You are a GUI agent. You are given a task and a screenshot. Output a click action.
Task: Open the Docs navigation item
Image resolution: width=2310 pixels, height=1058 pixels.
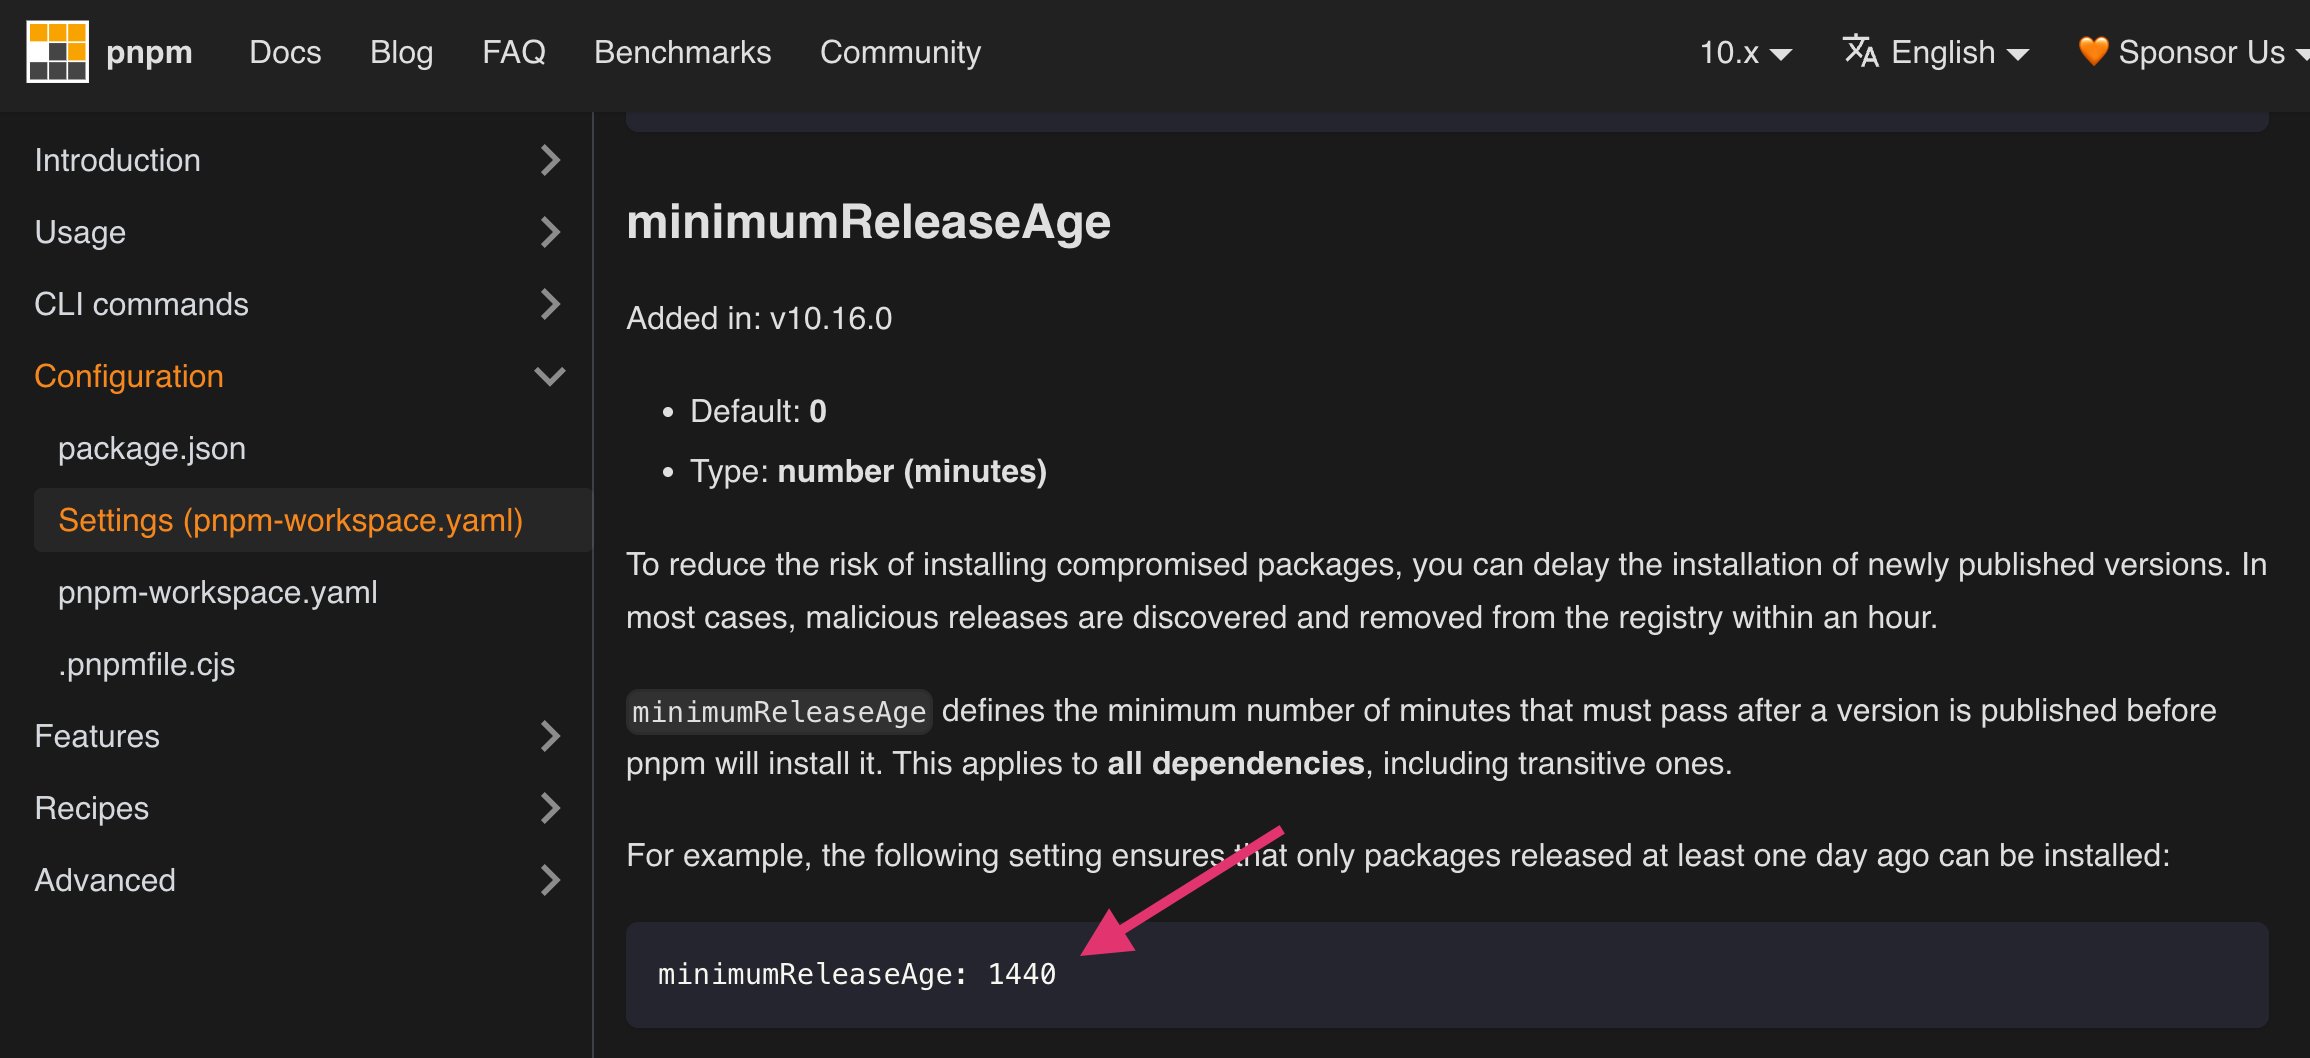(285, 52)
